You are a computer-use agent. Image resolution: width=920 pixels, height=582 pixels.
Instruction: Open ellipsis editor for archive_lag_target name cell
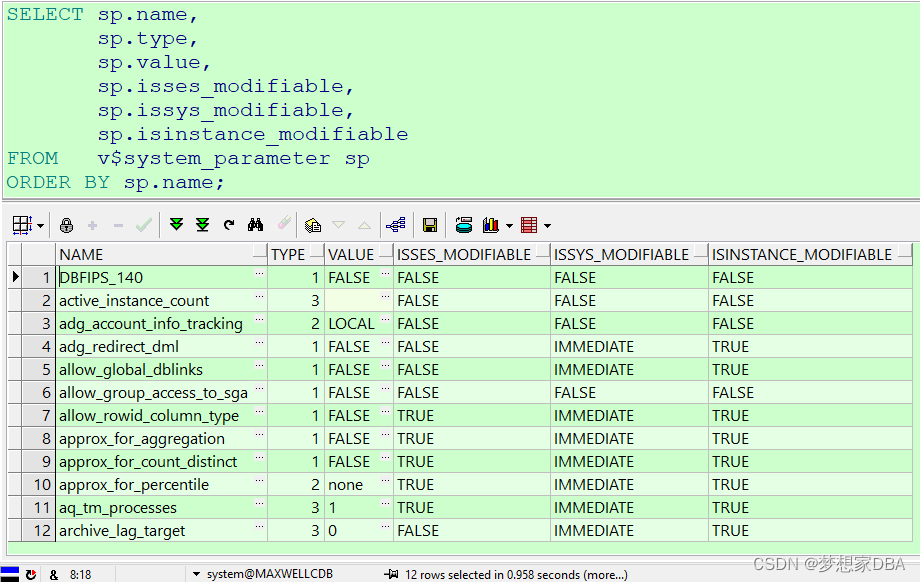(259, 526)
